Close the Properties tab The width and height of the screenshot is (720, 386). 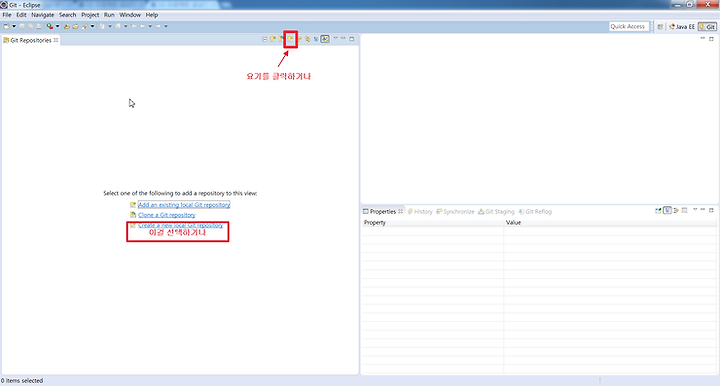(x=400, y=211)
